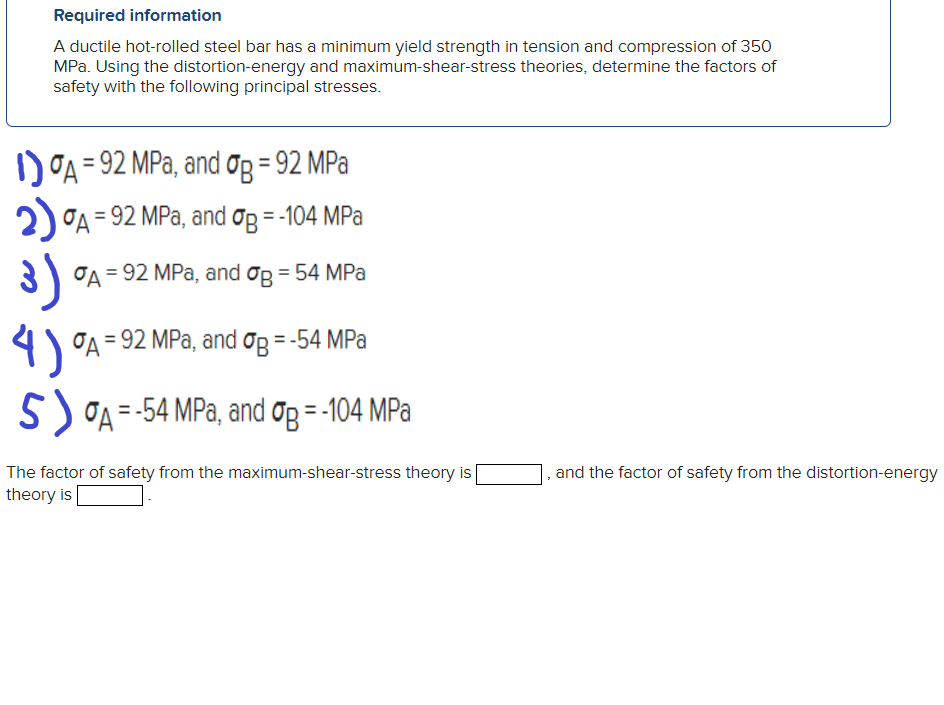Click the maximum-shear-stress theory answer box
This screenshot has width=944, height=705.
click(x=509, y=474)
